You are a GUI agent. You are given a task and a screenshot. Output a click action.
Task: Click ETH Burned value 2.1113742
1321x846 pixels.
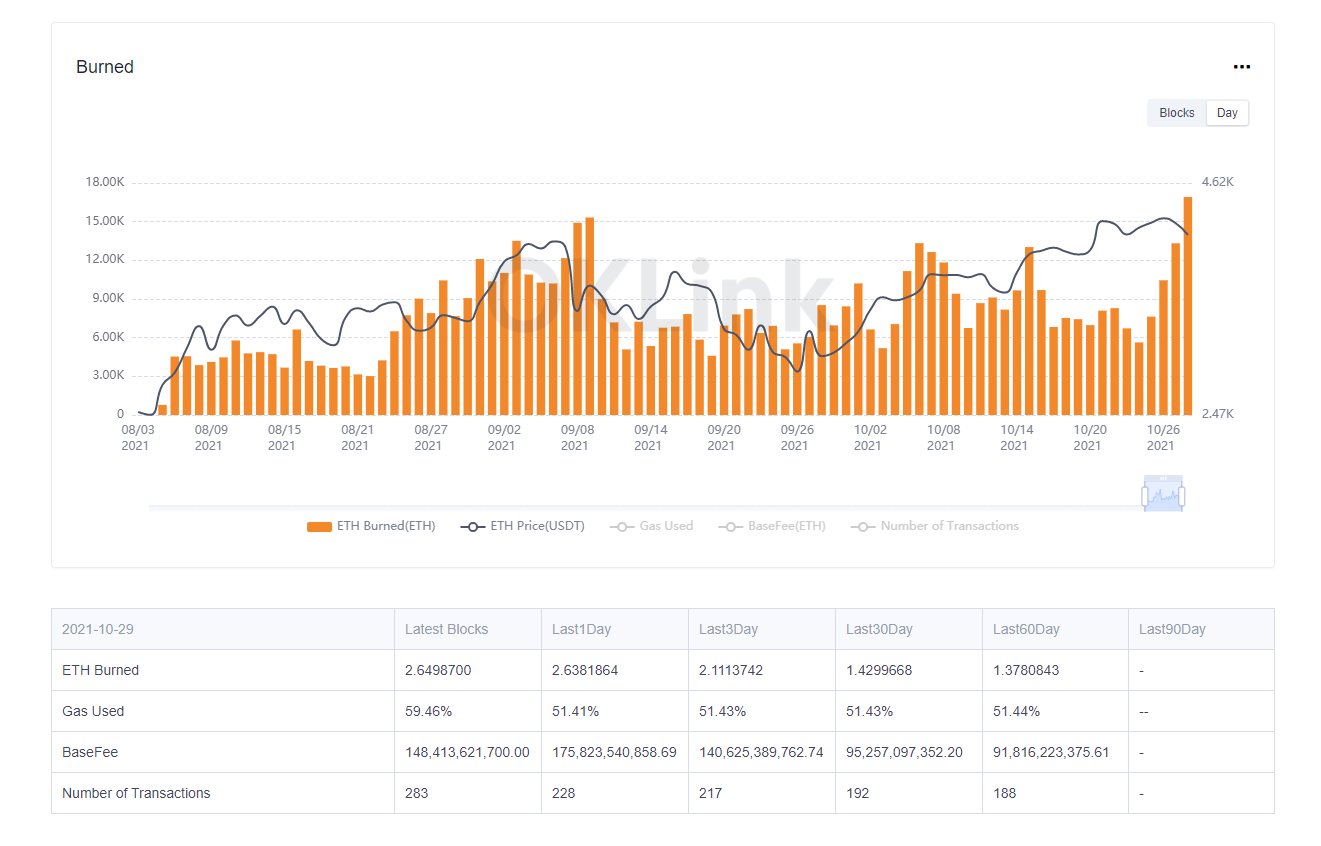731,670
